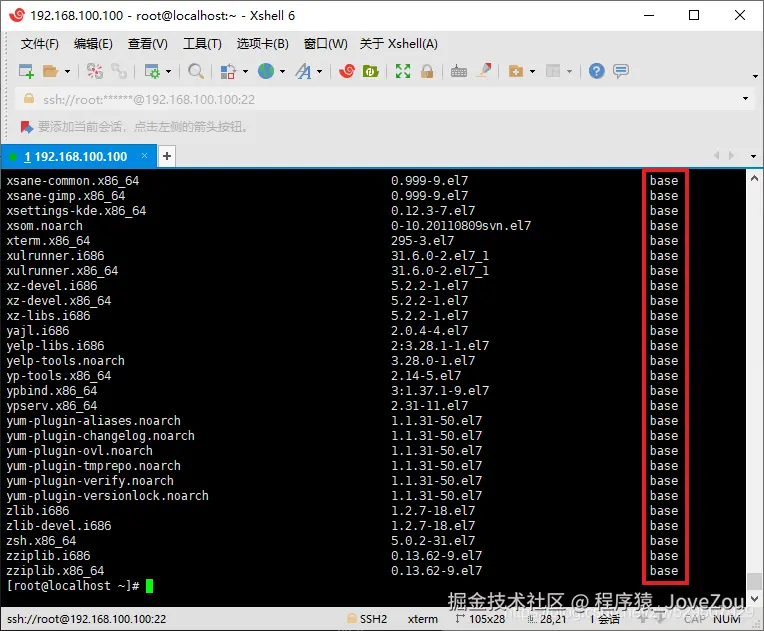Viewport: 764px width, 631px height.
Task: Expand the toolbar overflow options arrow
Action: pyautogui.click(x=755, y=76)
